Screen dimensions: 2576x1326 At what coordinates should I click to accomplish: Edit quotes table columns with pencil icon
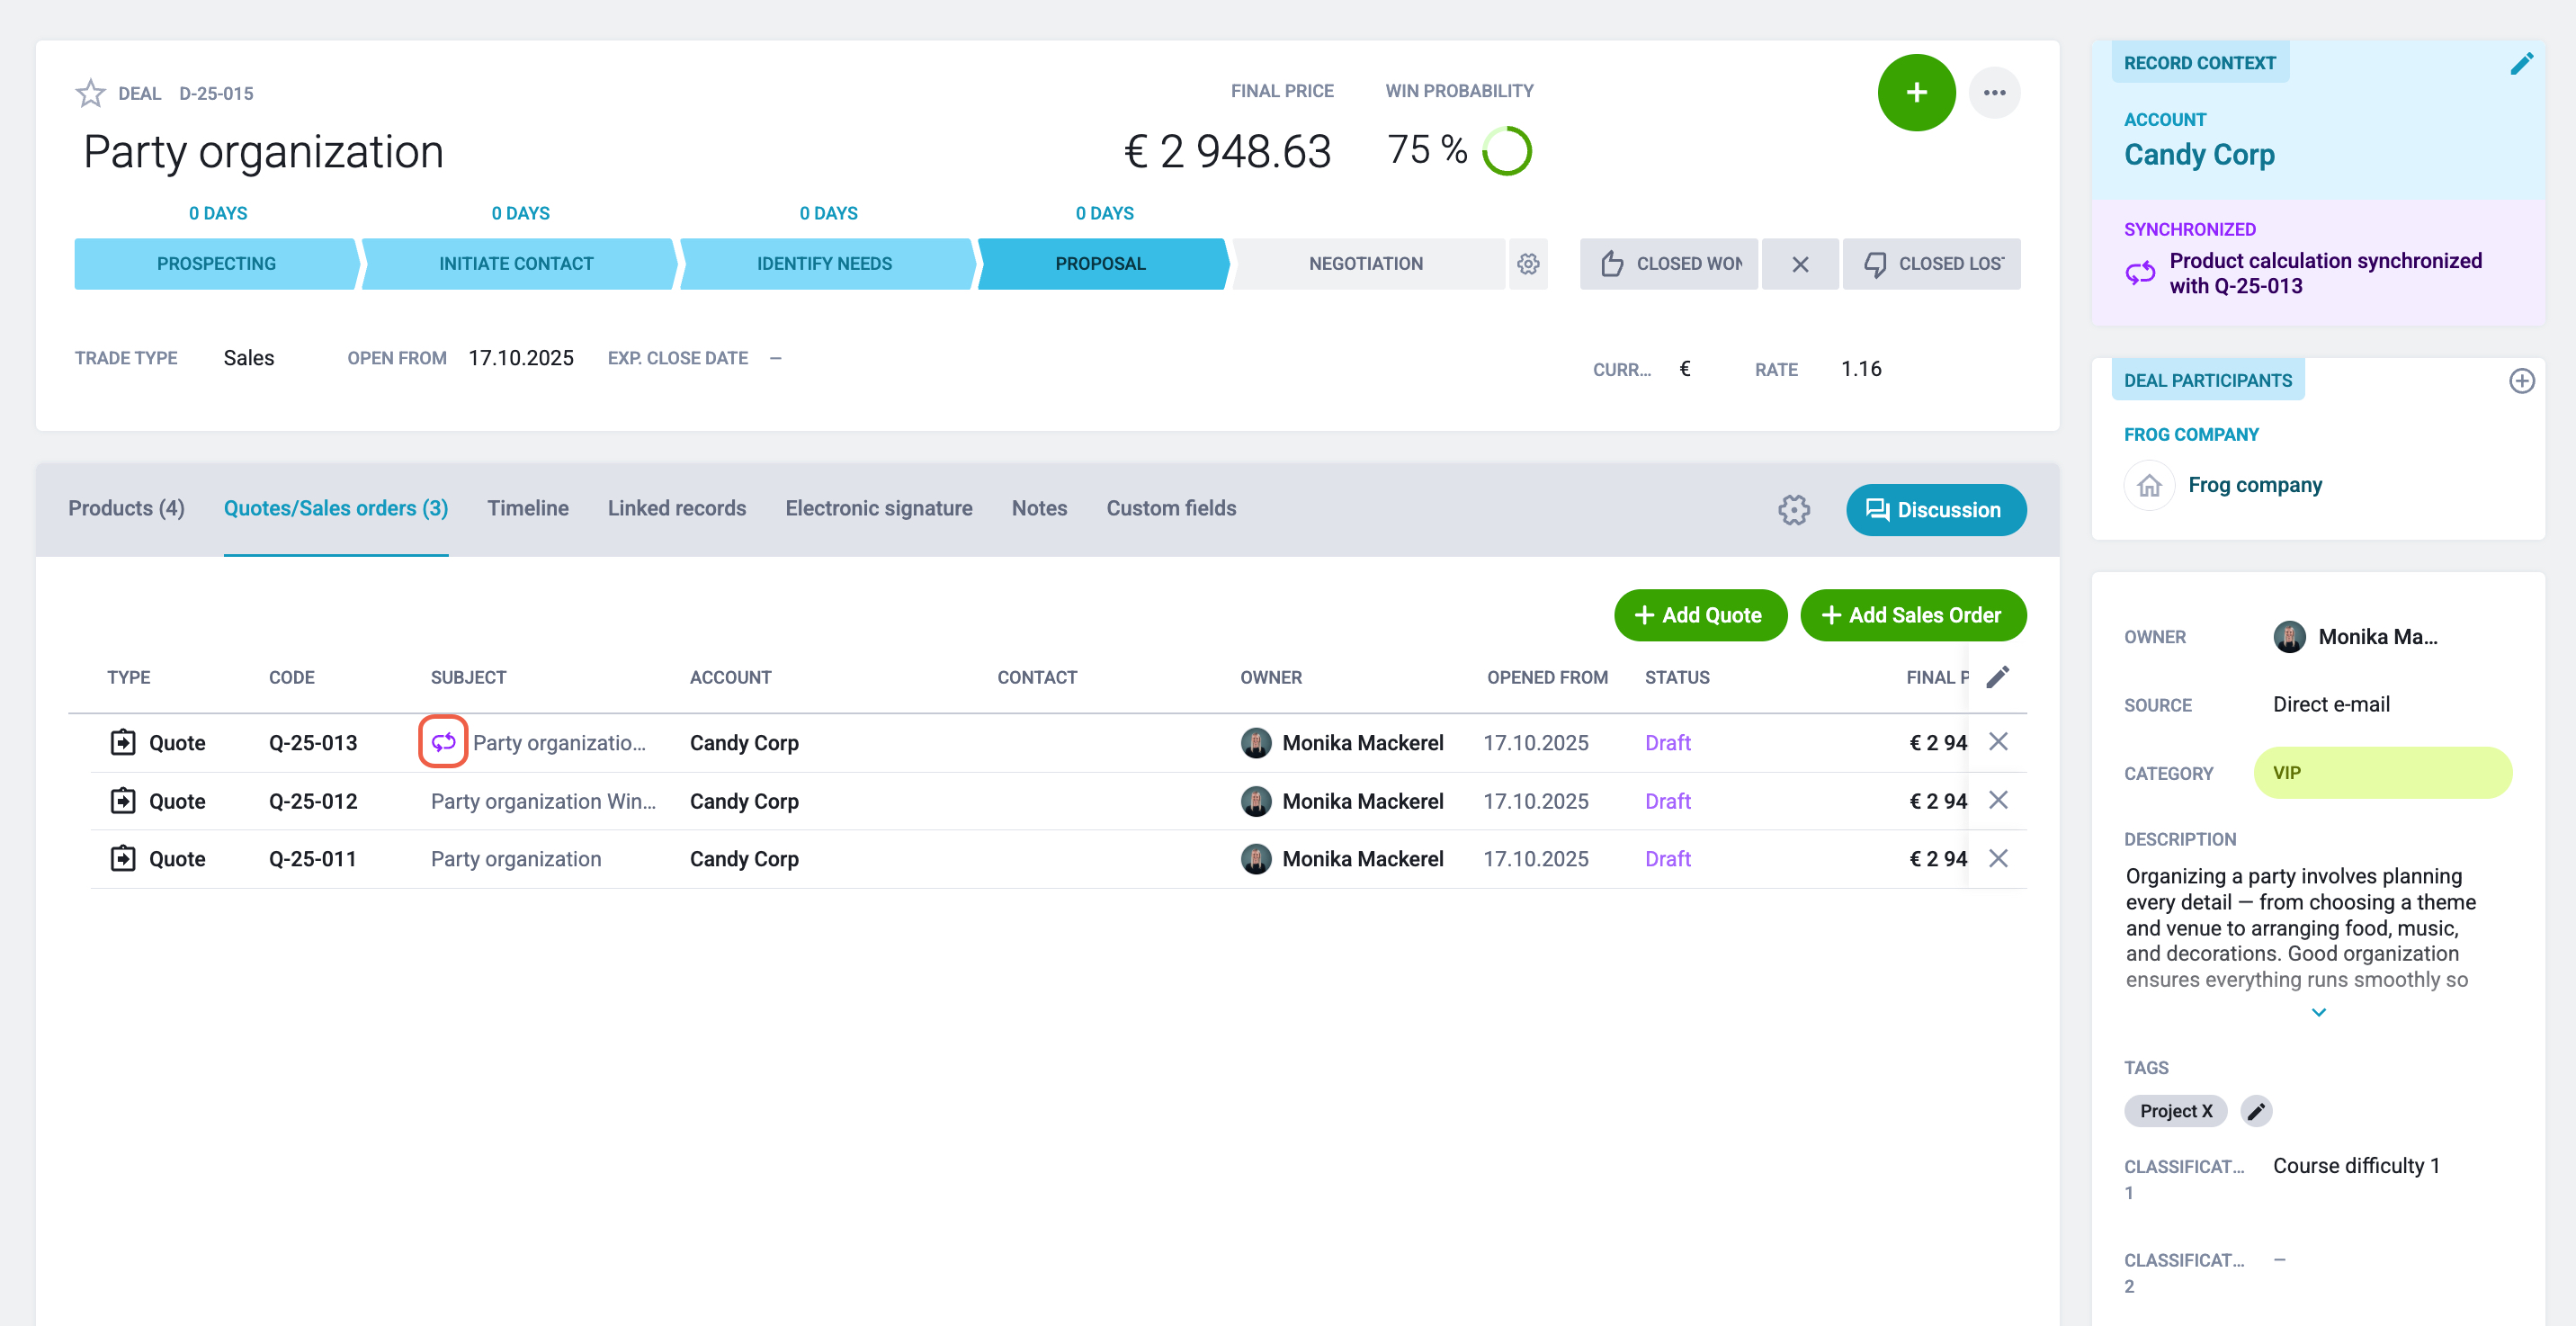(1998, 678)
